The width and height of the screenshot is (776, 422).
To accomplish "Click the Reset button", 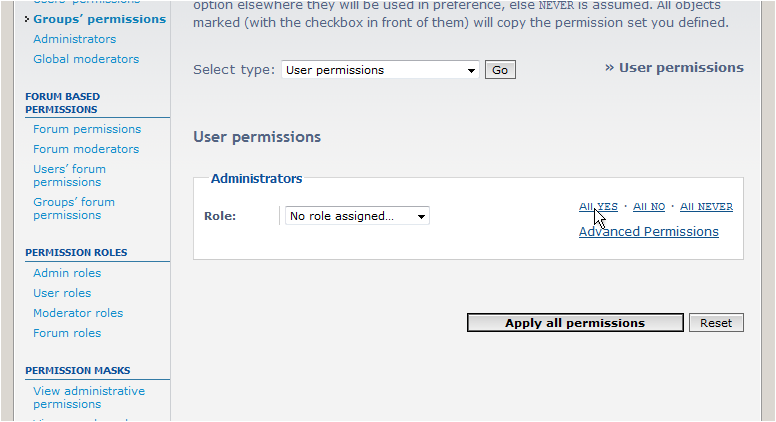I will [716, 323].
